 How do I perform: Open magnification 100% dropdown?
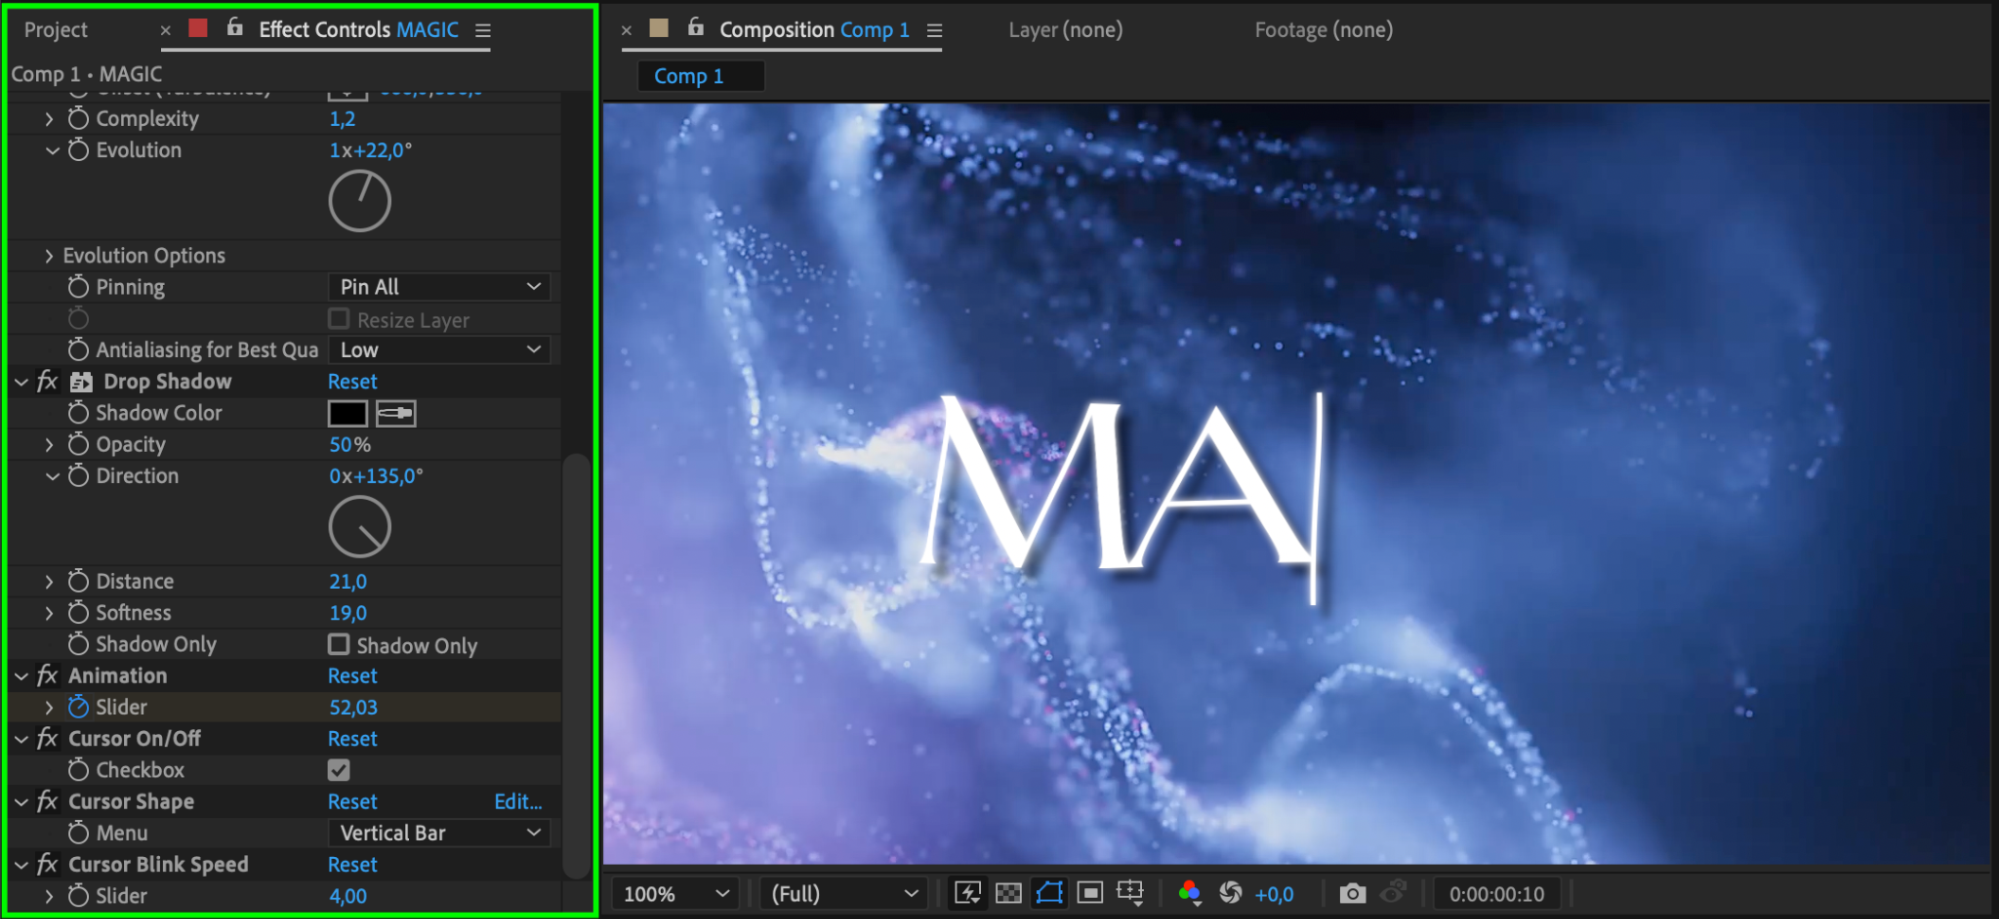click(x=675, y=894)
